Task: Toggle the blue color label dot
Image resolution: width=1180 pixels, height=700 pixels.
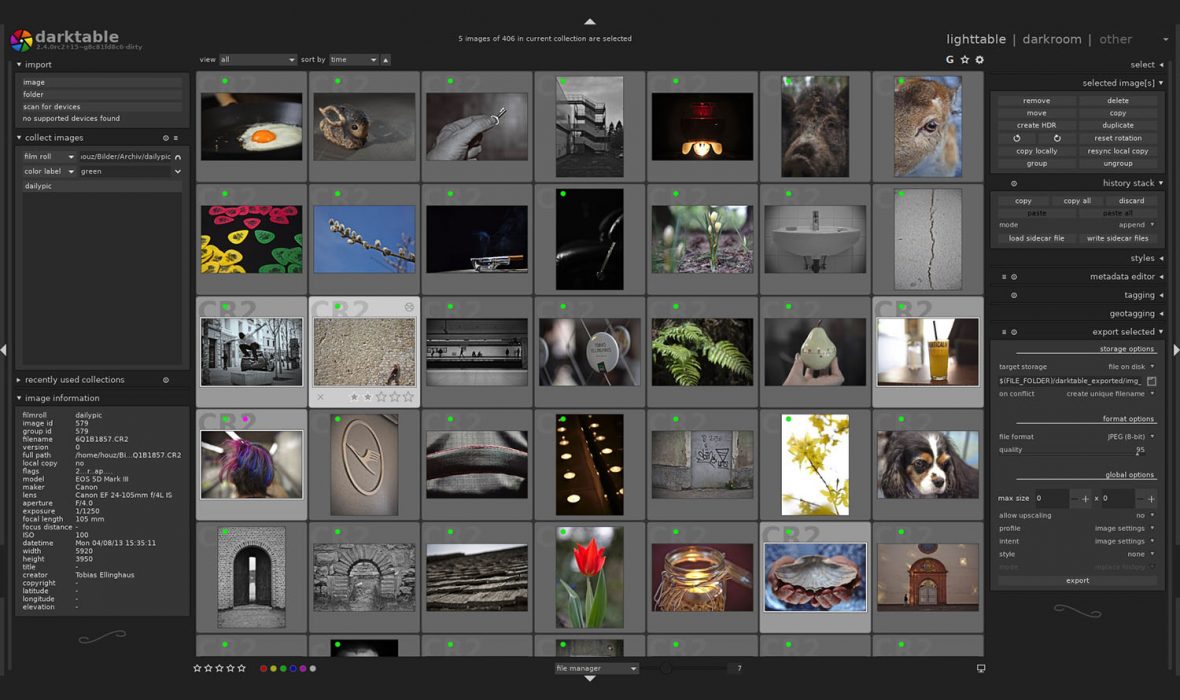Action: point(293,668)
